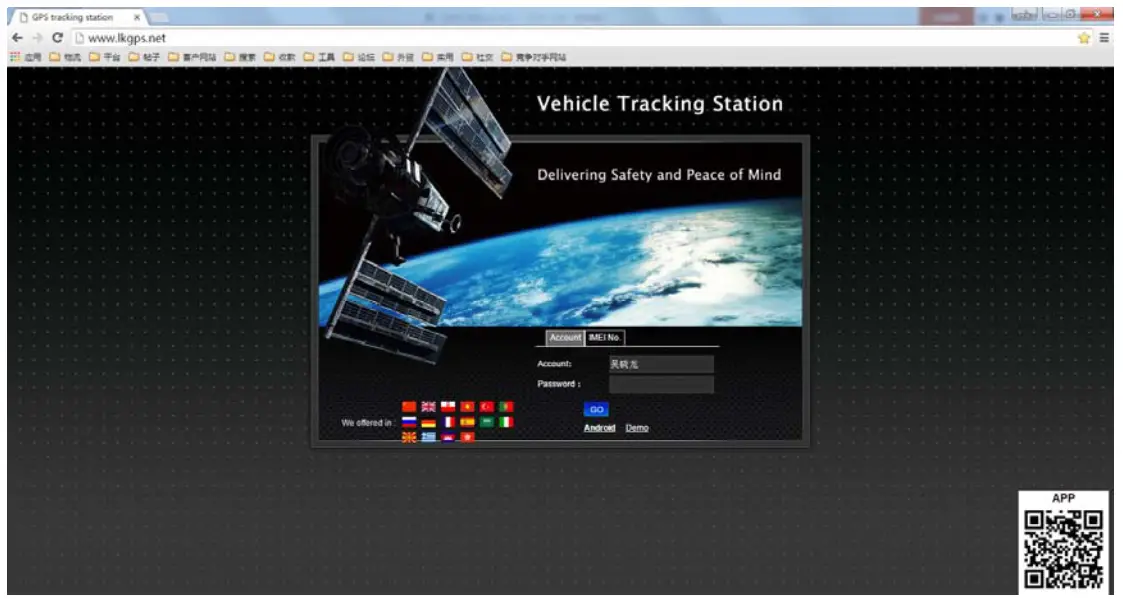The height and width of the screenshot is (599, 1123).
Task: Open a new browser tab
Action: 159,17
